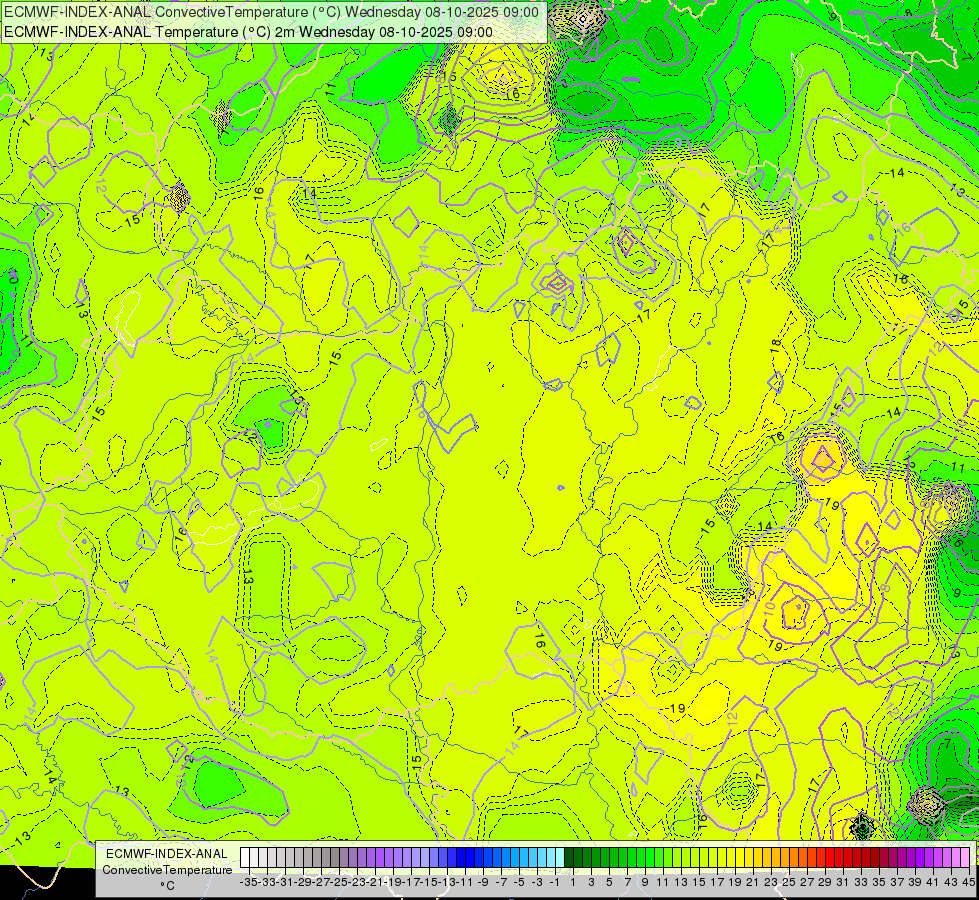This screenshot has width=979, height=900.
Task: Click the -23 tick label on the color scale
Action: pyautogui.click(x=357, y=883)
